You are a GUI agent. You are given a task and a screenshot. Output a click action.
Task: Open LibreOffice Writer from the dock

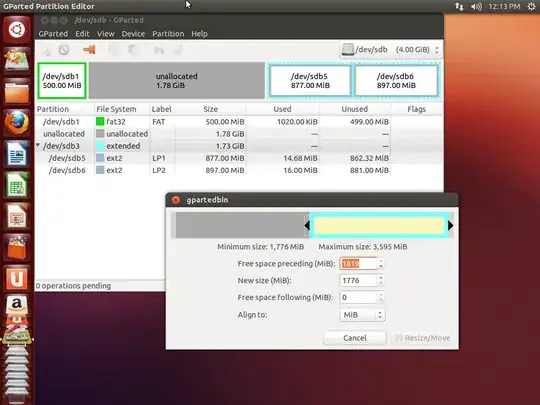(x=17, y=154)
